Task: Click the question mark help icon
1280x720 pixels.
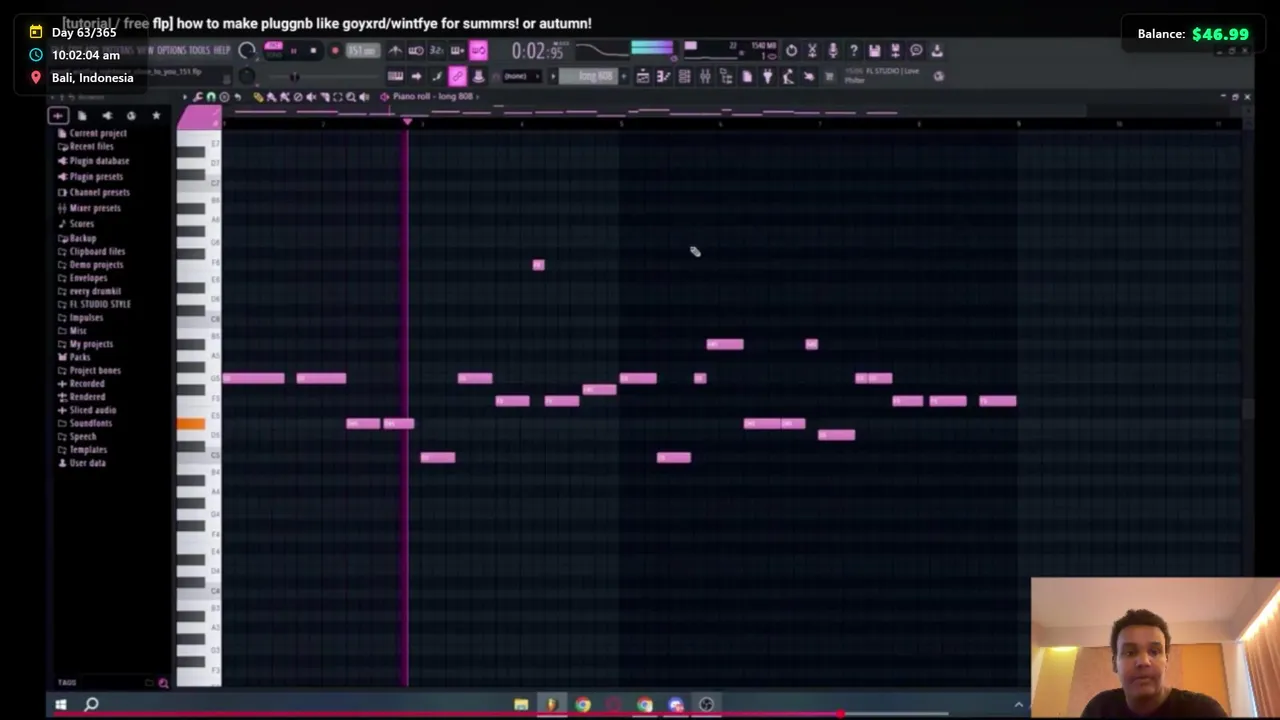Action: click(x=854, y=50)
